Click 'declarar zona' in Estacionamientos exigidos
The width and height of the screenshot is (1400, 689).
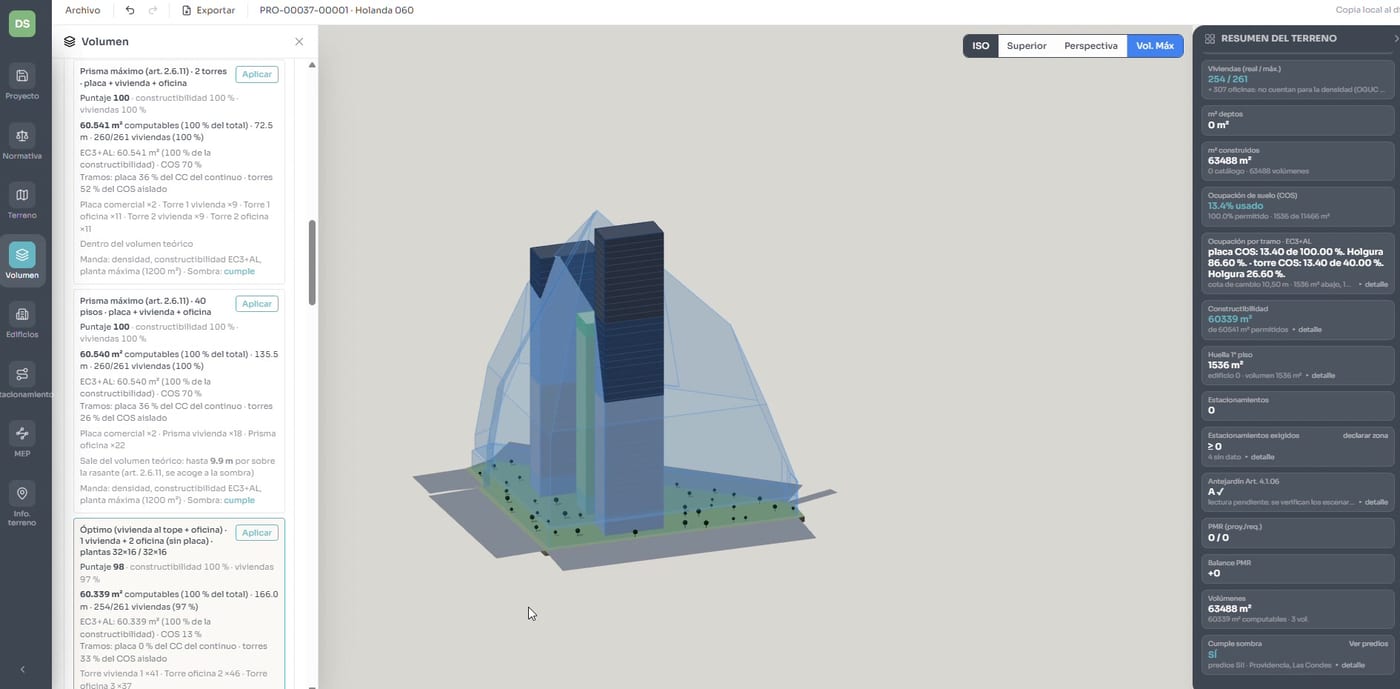[x=1365, y=435]
